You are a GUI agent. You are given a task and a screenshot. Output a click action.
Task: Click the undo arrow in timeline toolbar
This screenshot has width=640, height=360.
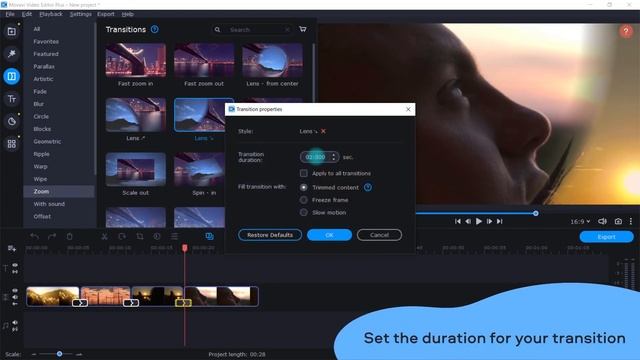pos(34,236)
